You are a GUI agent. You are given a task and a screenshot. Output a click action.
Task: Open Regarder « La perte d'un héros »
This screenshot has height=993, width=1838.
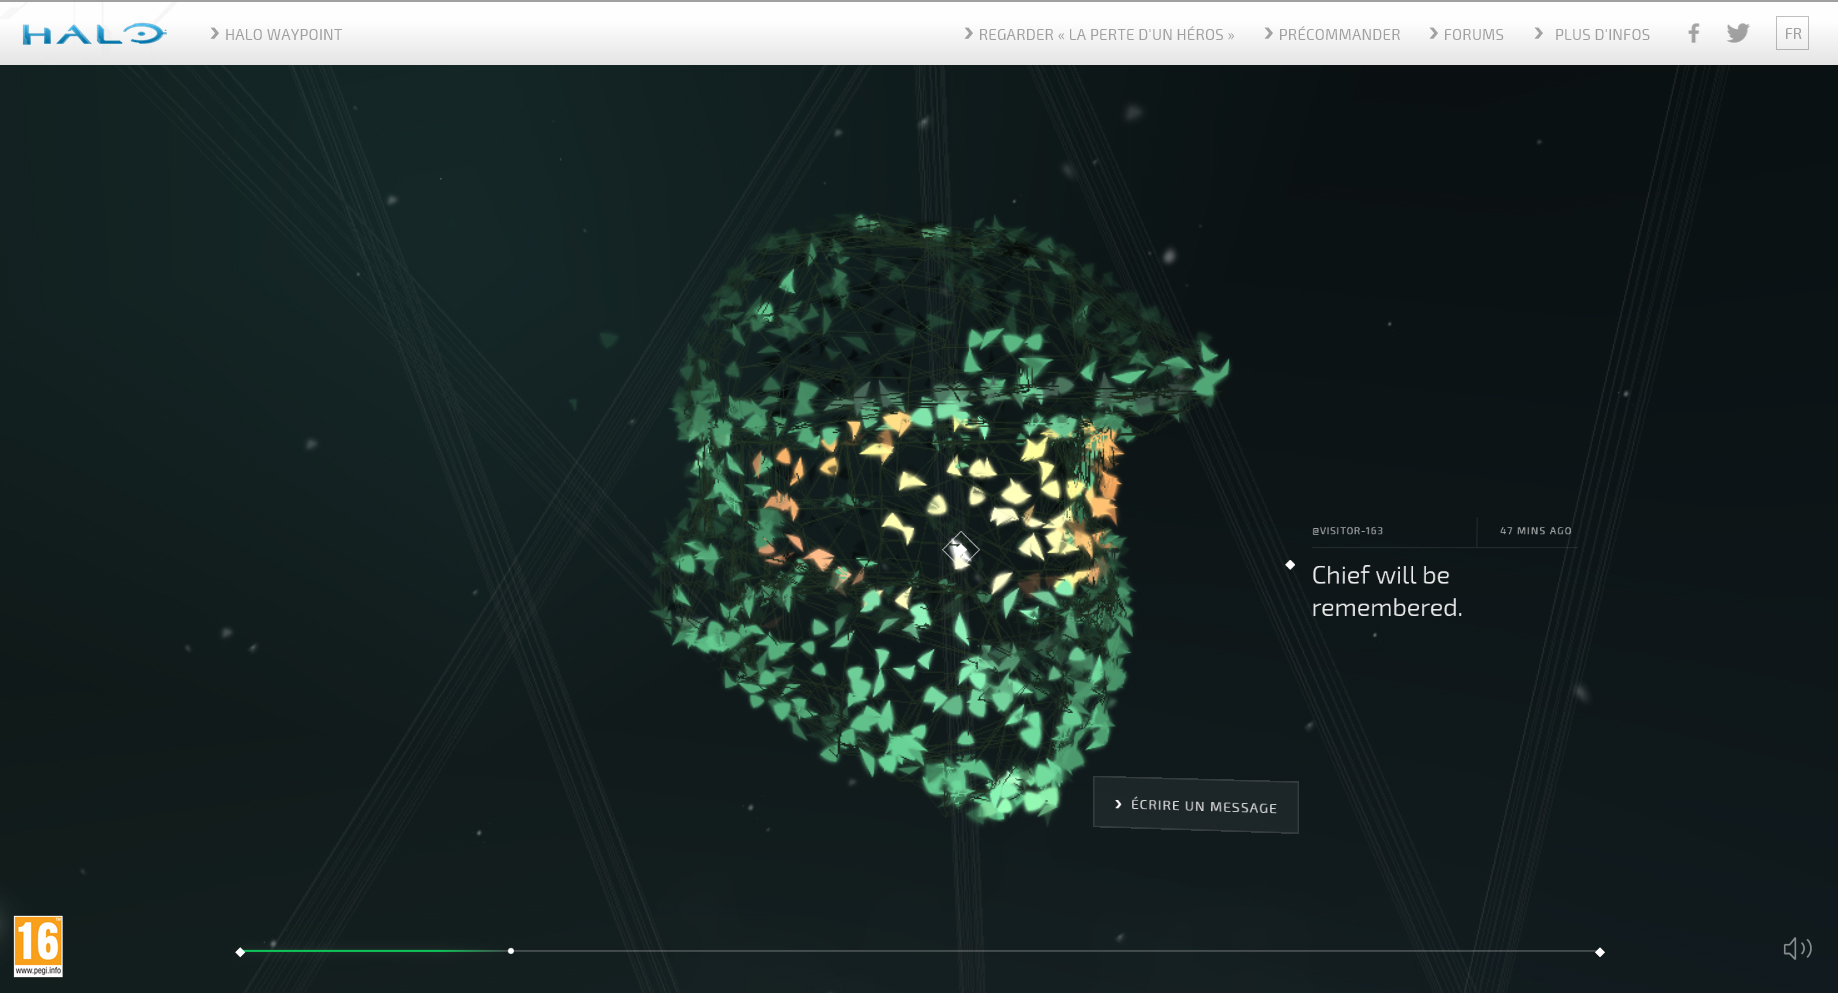[x=1105, y=35]
